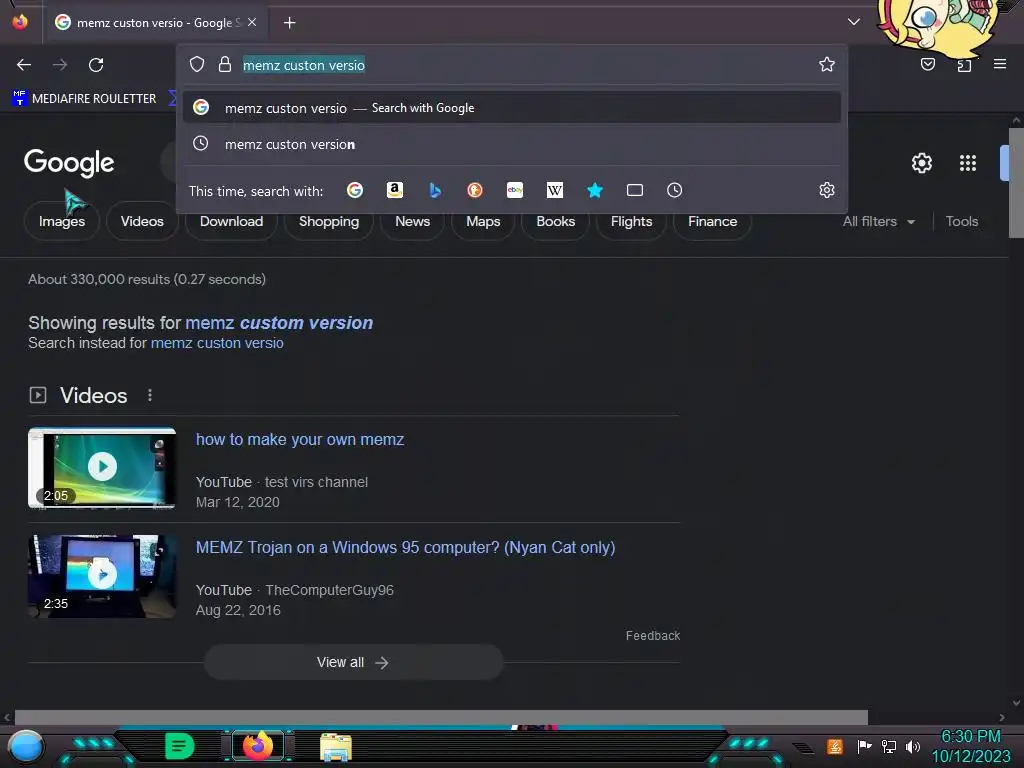1024x768 pixels.
Task: Click the site security padlock icon
Action: point(225,64)
